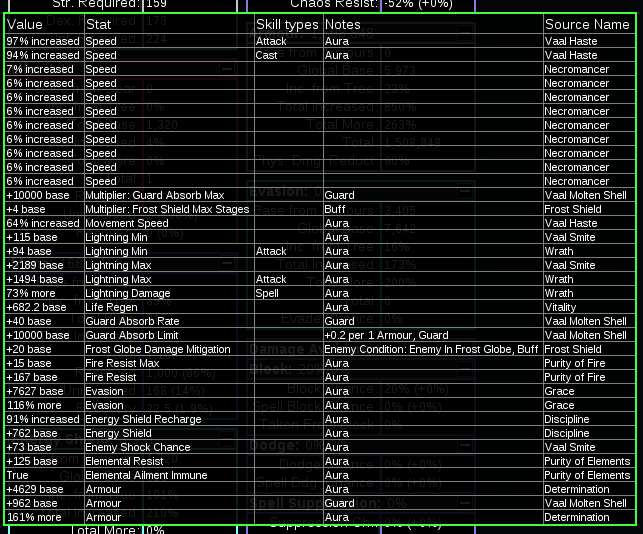This screenshot has width=643, height=534.
Task: Select +10000 base Guard Absorb Max value
Action: pos(38,195)
